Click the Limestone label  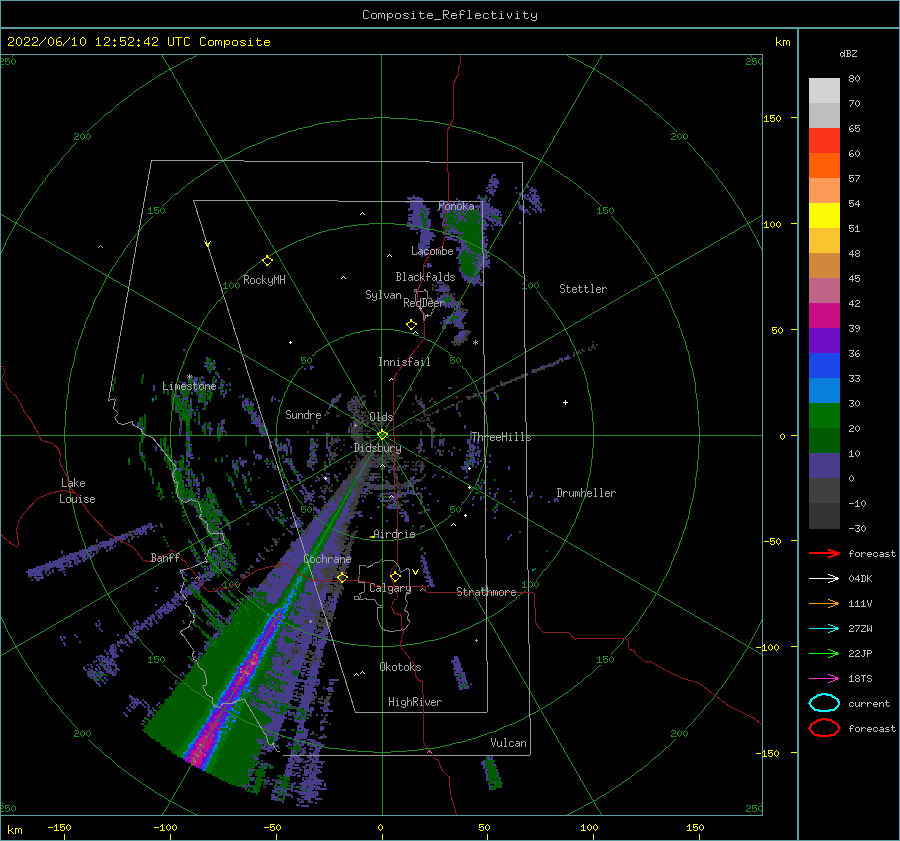pyautogui.click(x=189, y=386)
